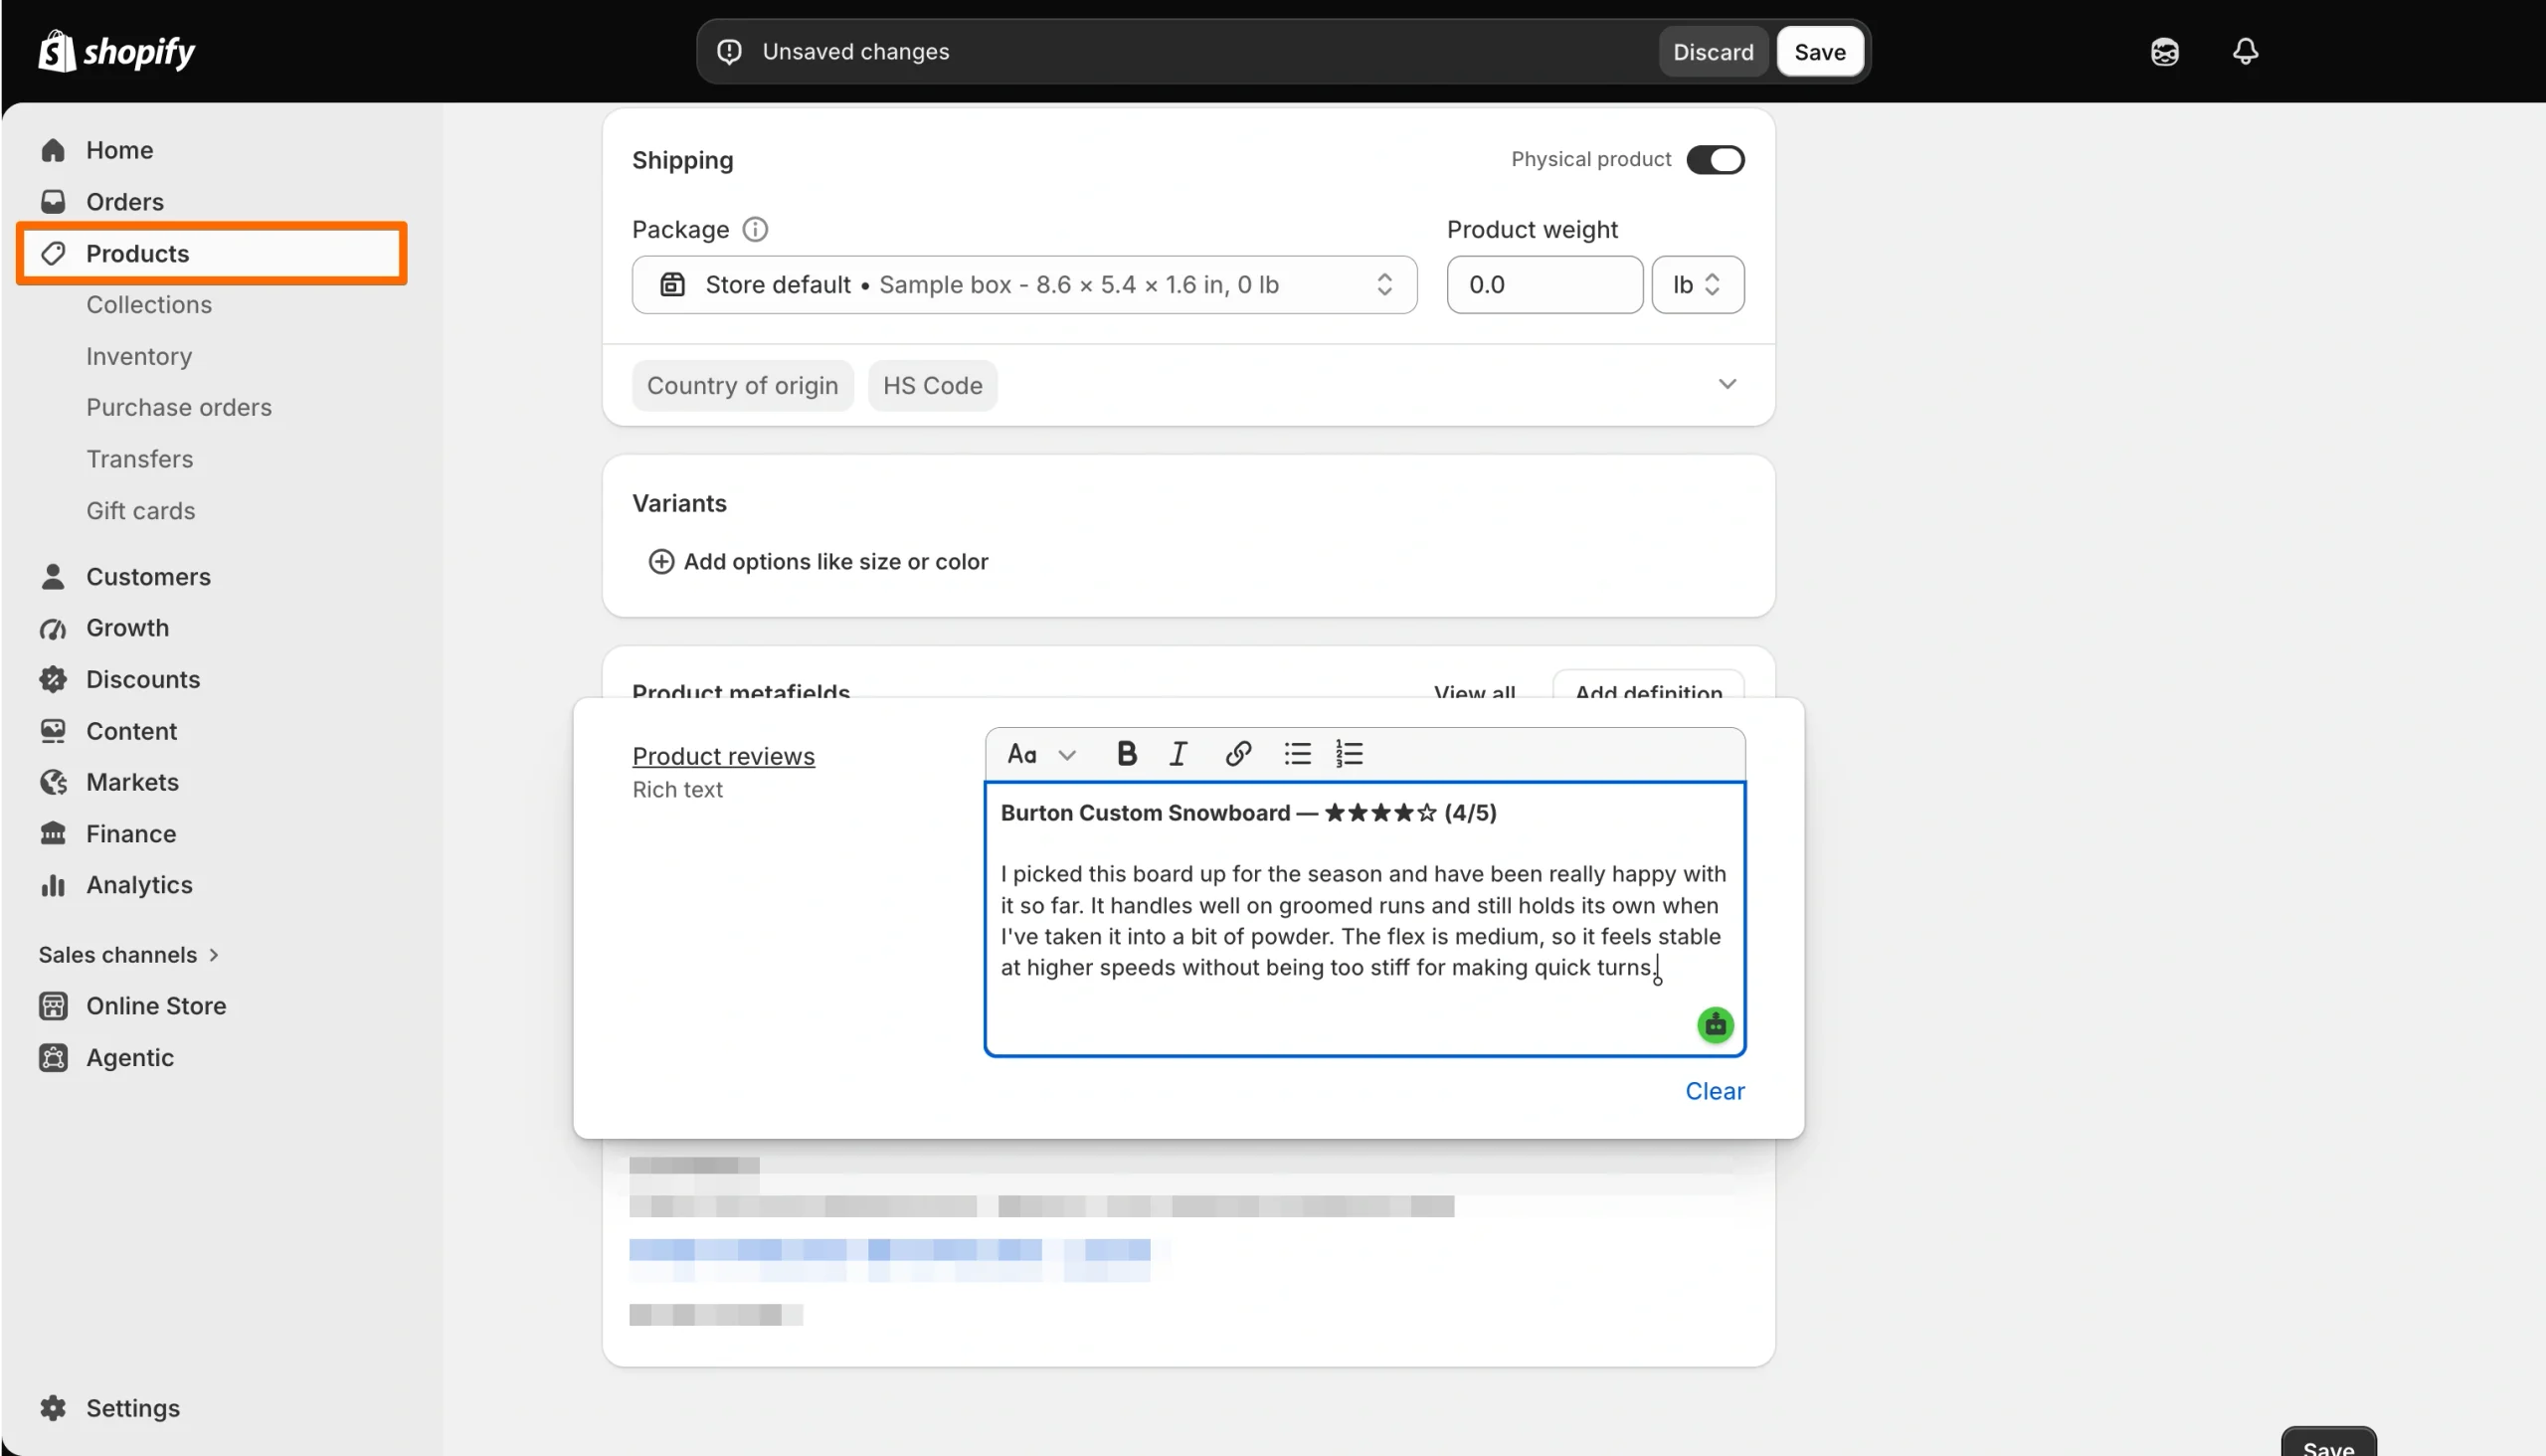Click the bottom Save button

pyautogui.click(x=2328, y=1443)
